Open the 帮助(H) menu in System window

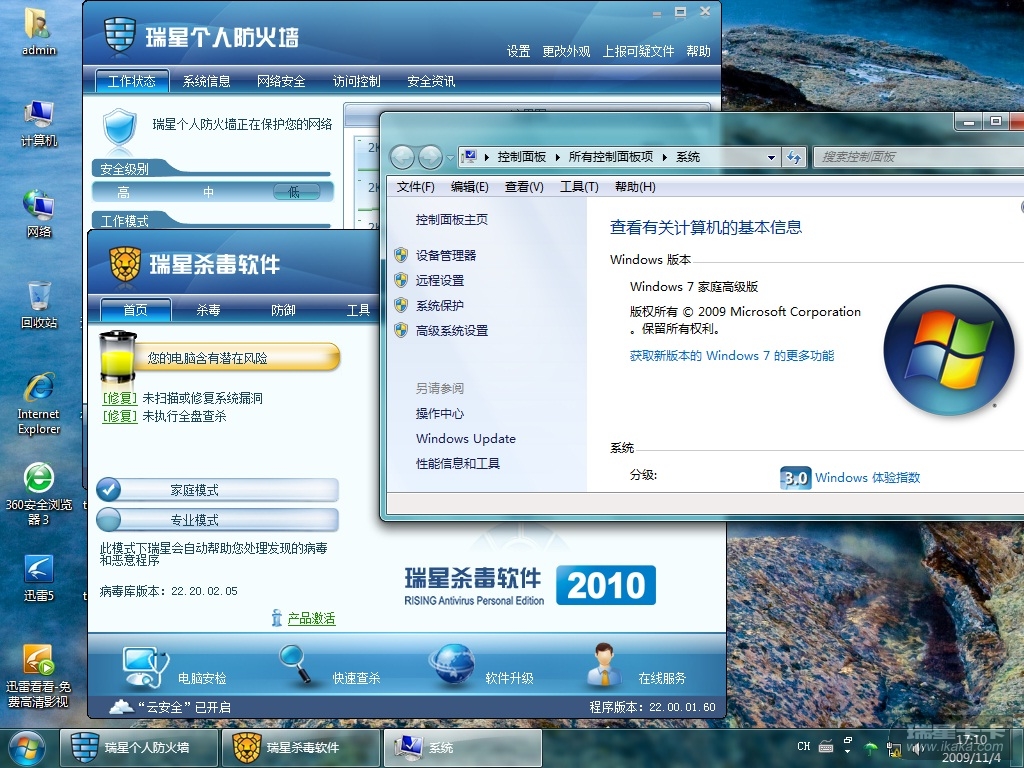point(635,187)
